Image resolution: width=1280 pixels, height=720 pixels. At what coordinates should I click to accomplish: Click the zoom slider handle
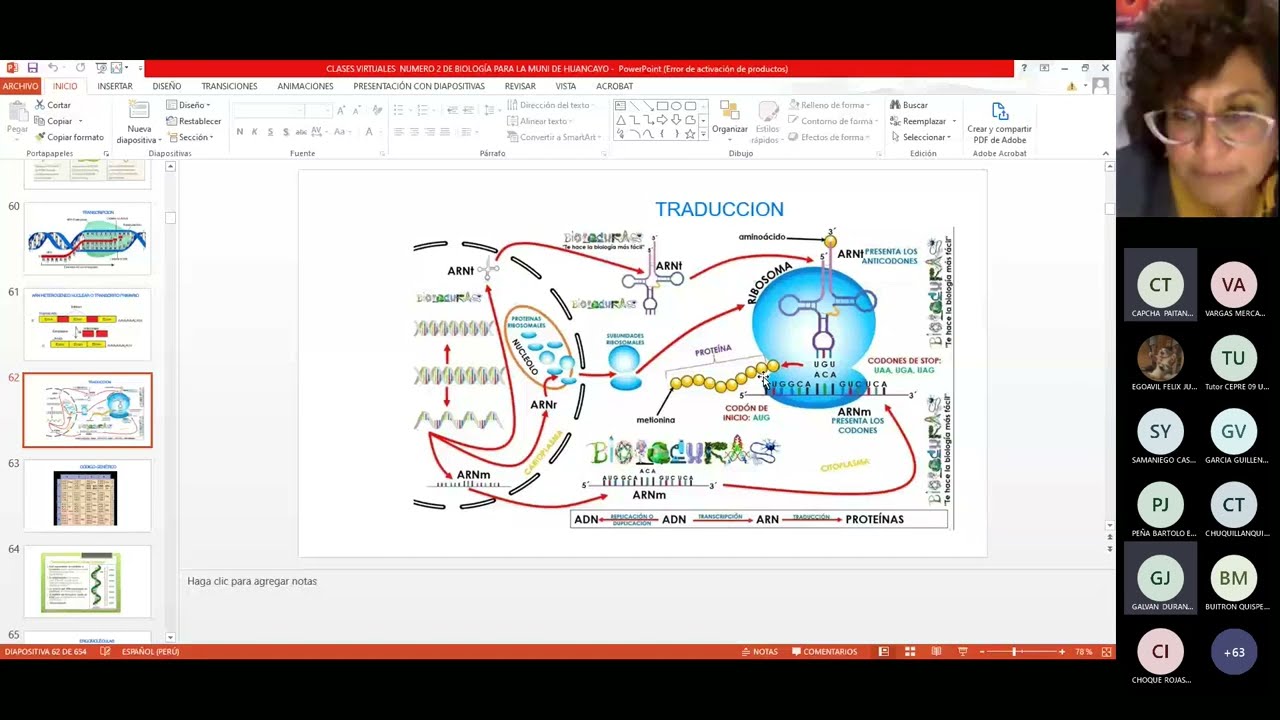[1014, 651]
